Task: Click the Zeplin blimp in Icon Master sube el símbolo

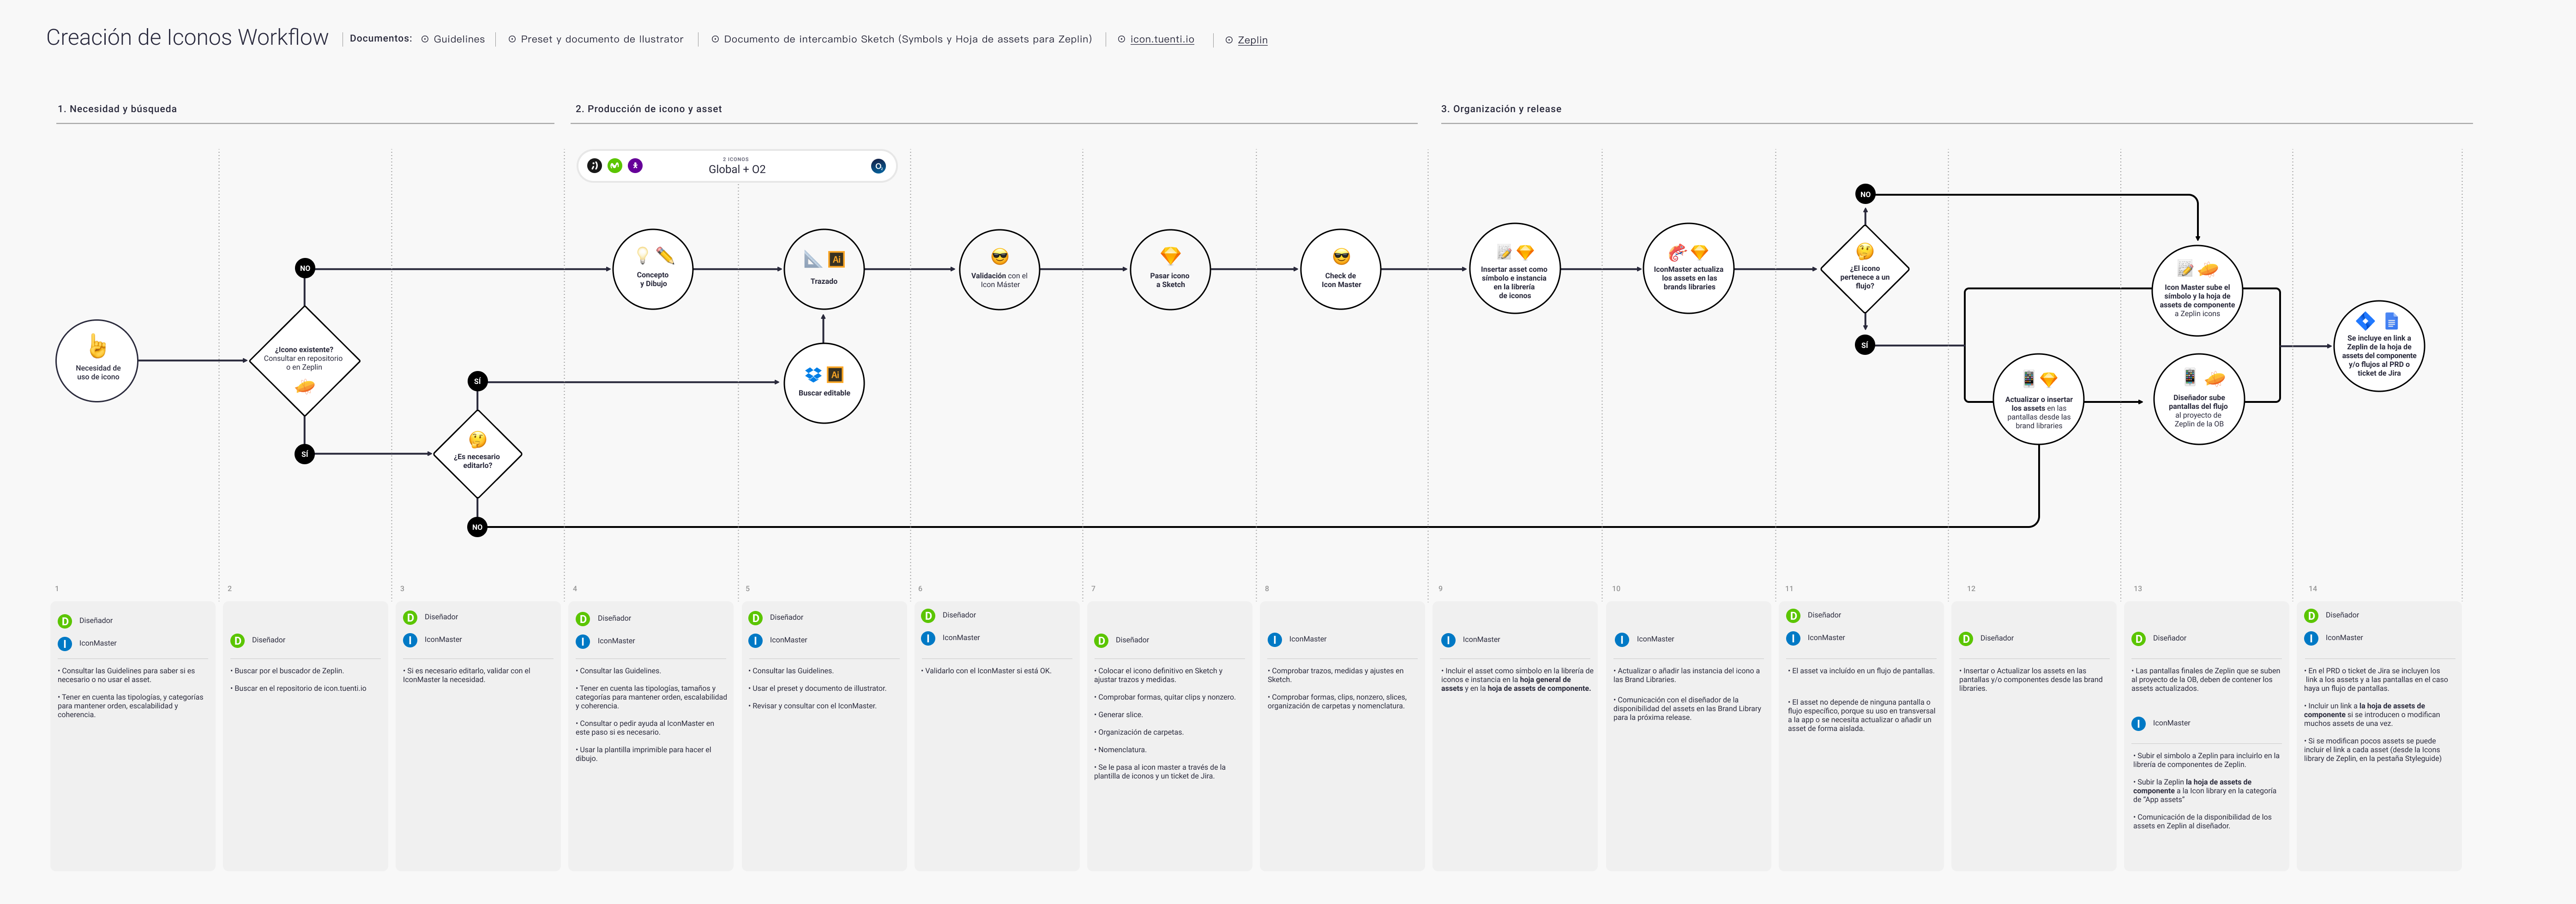Action: (2208, 269)
